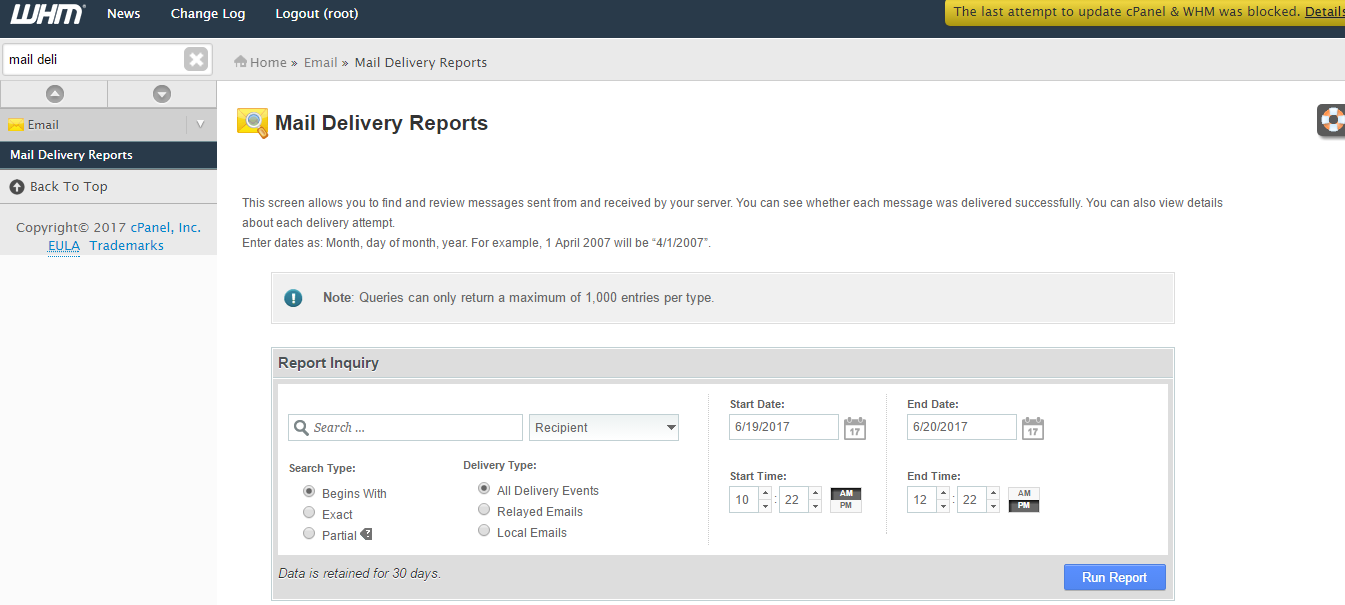Click the Mail Delivery Reports breadcrumb text

click(421, 62)
